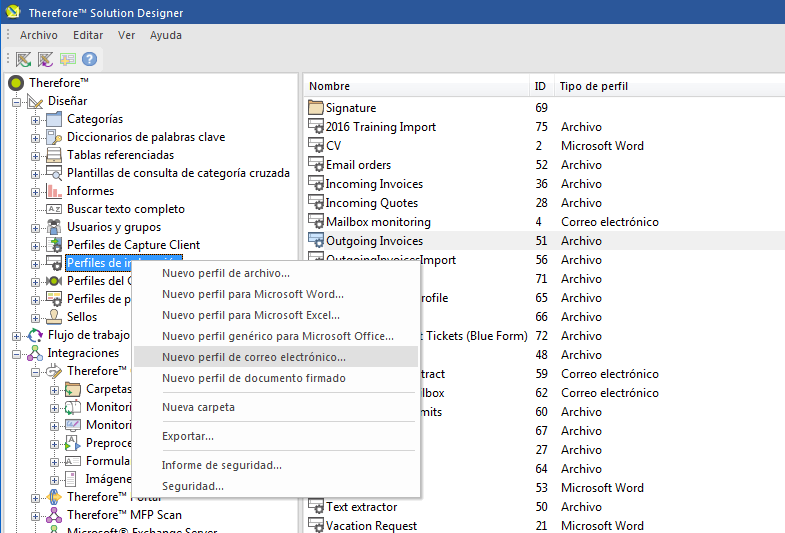Click the Buscar texto completo icon
The image size is (785, 533).
coord(54,209)
